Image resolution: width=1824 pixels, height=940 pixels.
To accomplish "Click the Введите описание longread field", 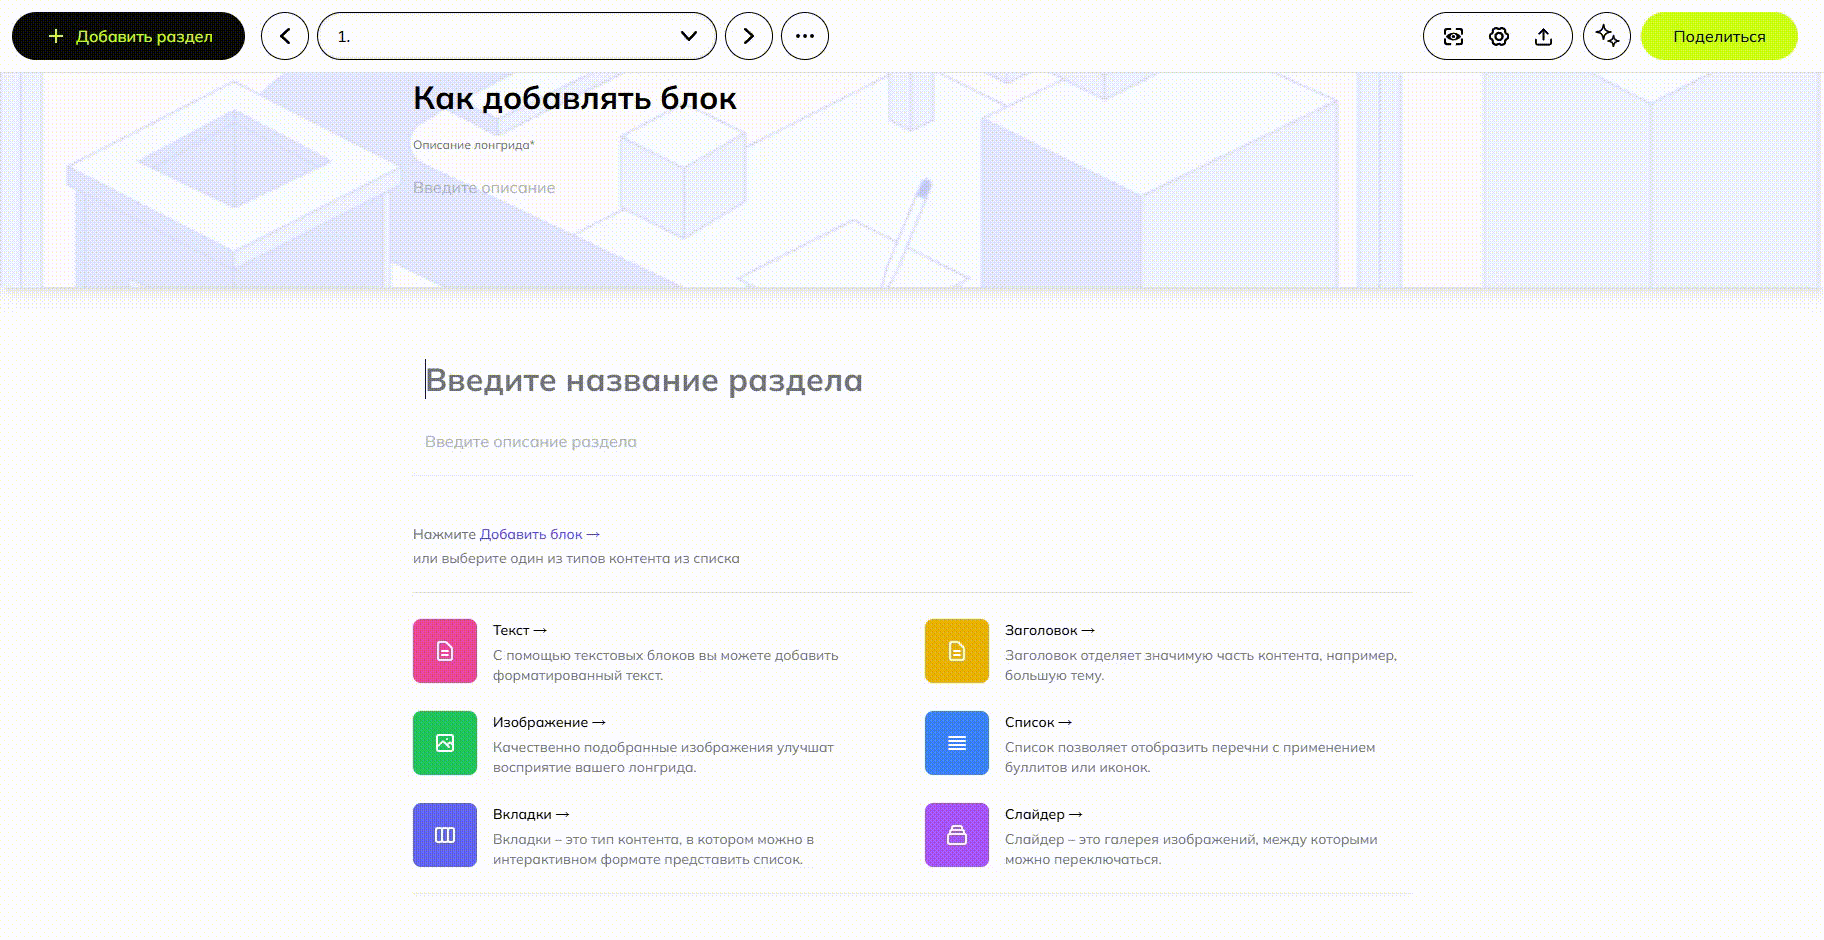I will tap(484, 187).
